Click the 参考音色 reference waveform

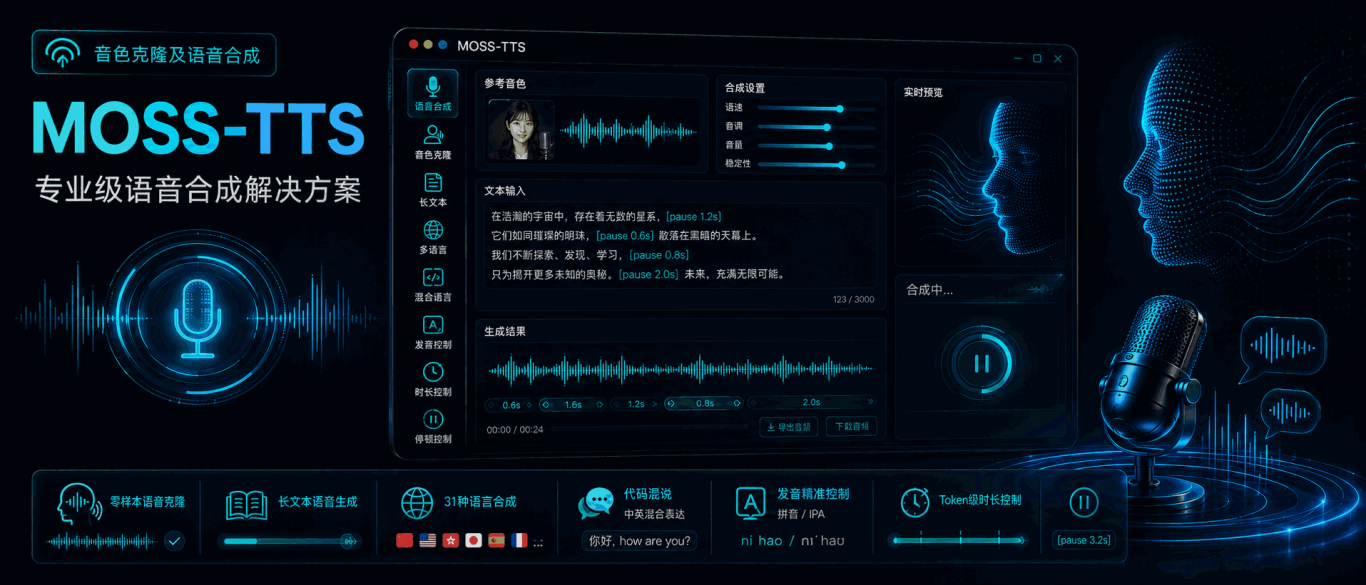(x=627, y=129)
